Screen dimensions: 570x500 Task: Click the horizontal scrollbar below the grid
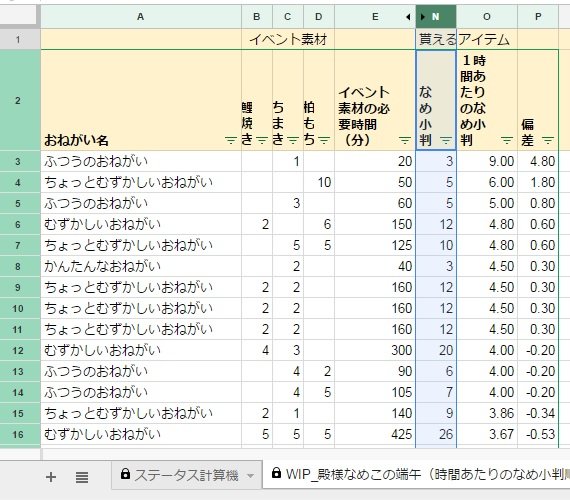[x=305, y=454]
